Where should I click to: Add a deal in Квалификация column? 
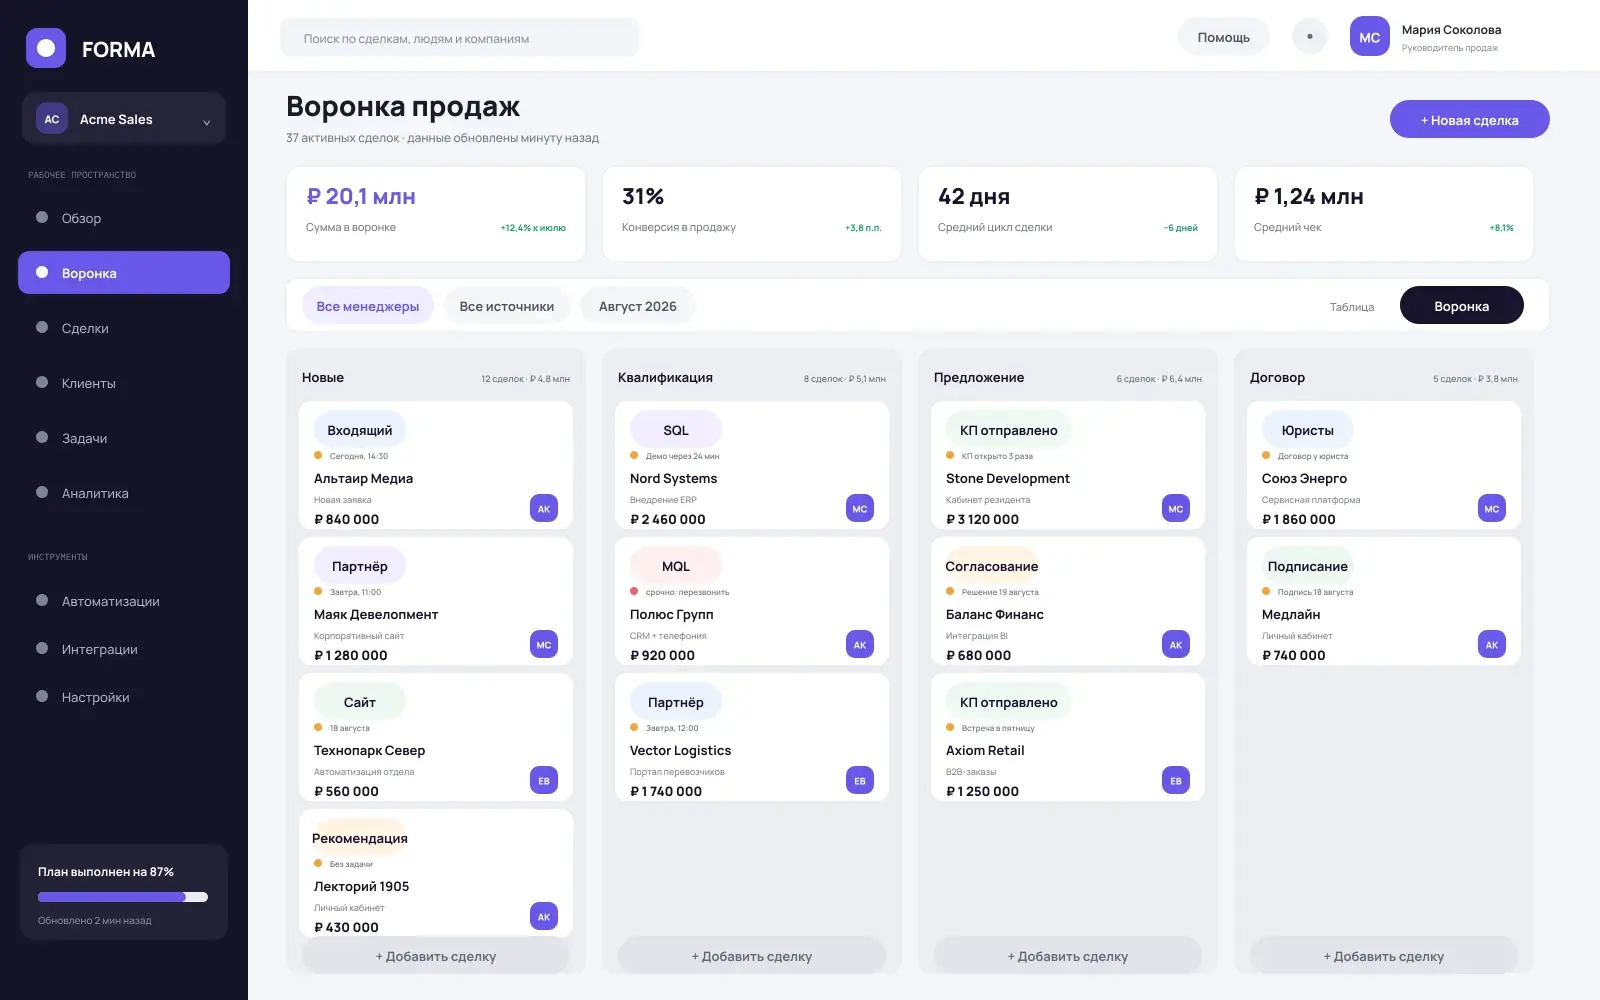point(752,956)
